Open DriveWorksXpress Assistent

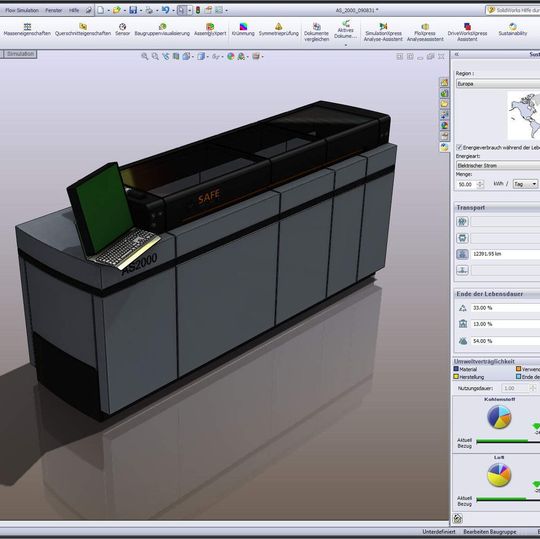point(467,32)
